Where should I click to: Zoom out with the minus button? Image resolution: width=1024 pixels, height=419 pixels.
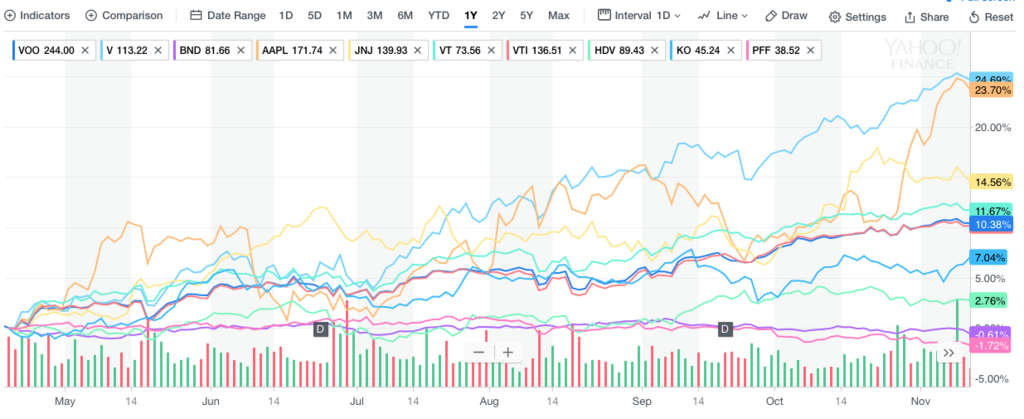tap(479, 352)
